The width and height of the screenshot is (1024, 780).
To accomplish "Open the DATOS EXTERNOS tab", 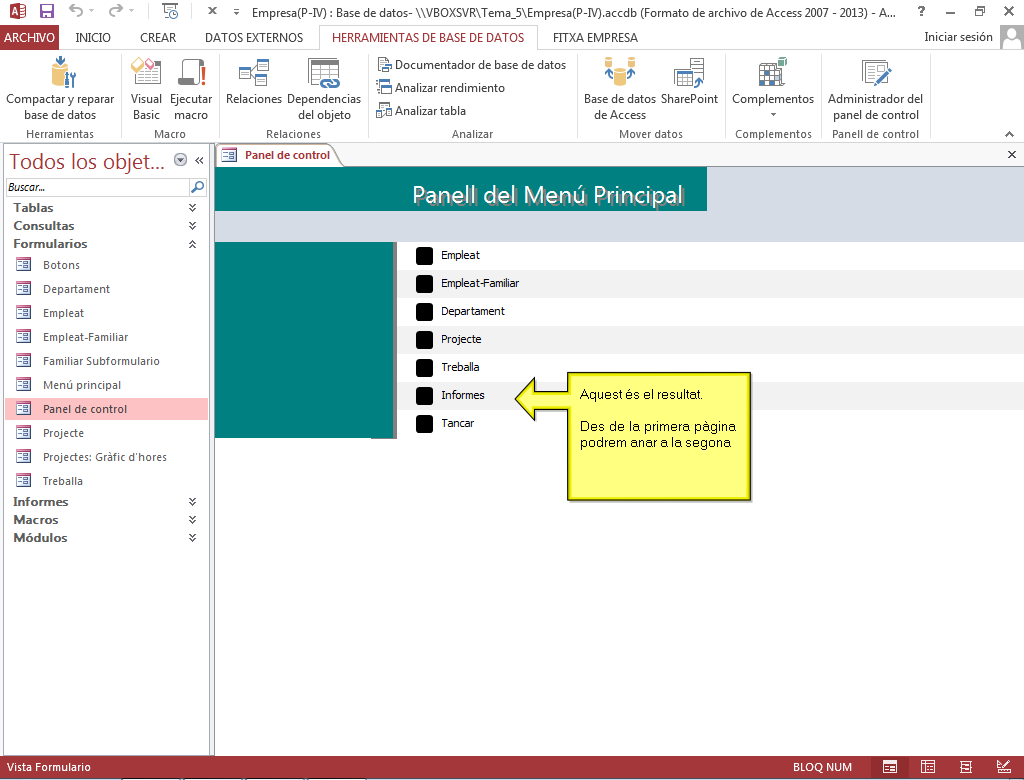I will (x=254, y=37).
